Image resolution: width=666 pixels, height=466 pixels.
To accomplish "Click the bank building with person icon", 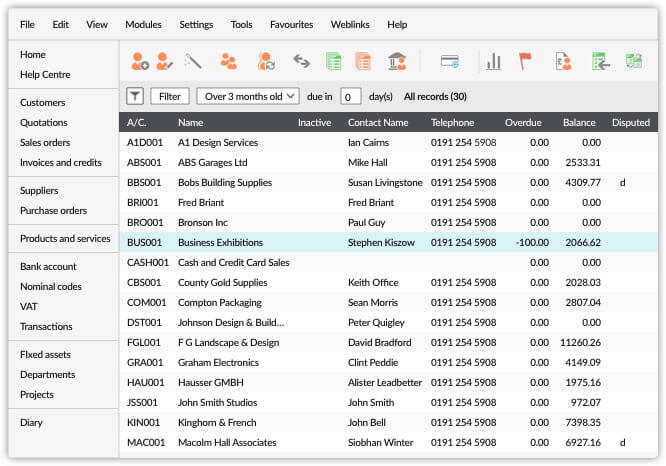I will point(397,62).
